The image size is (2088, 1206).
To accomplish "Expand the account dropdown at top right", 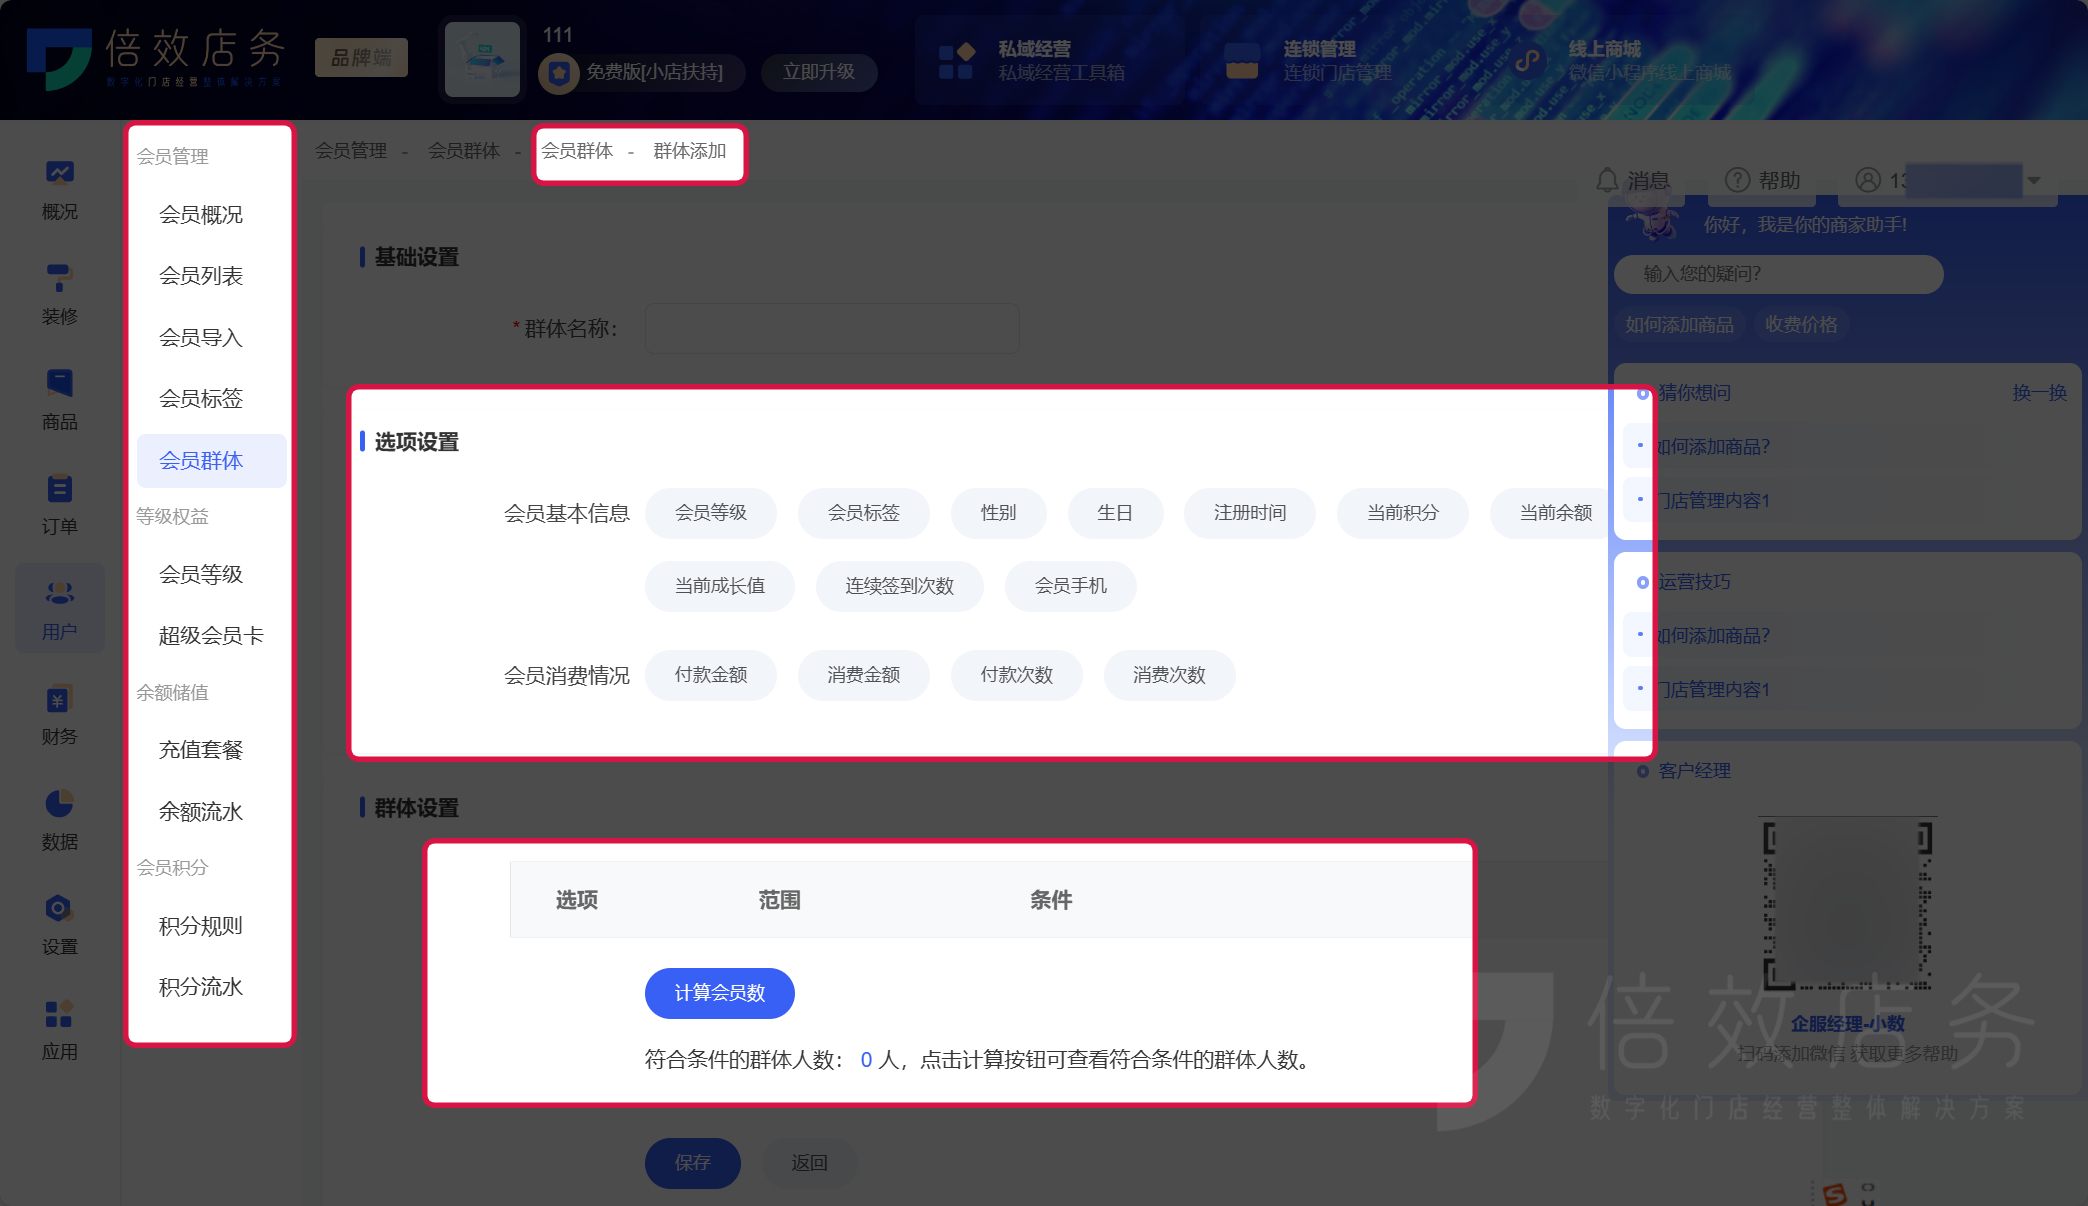I will (2033, 181).
